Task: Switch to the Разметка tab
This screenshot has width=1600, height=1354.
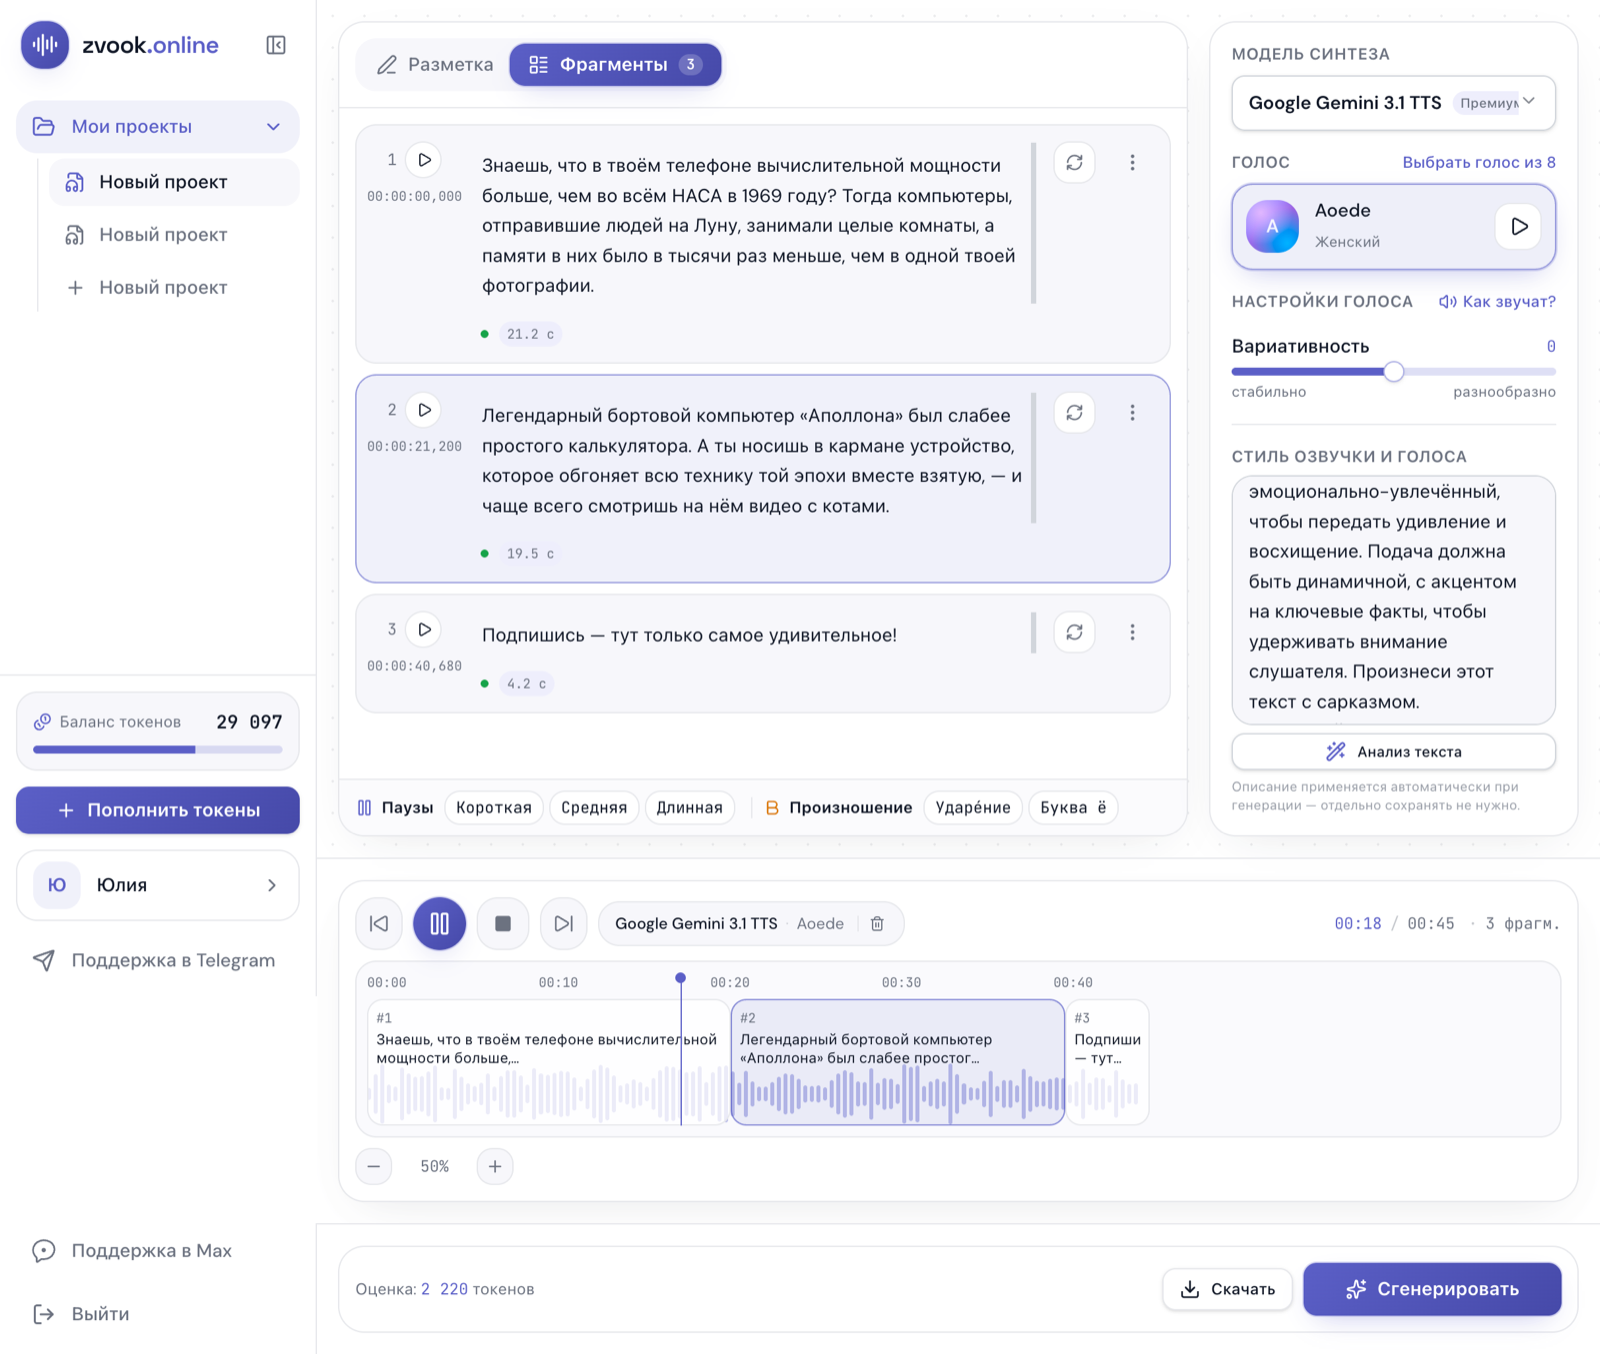Action: [435, 65]
